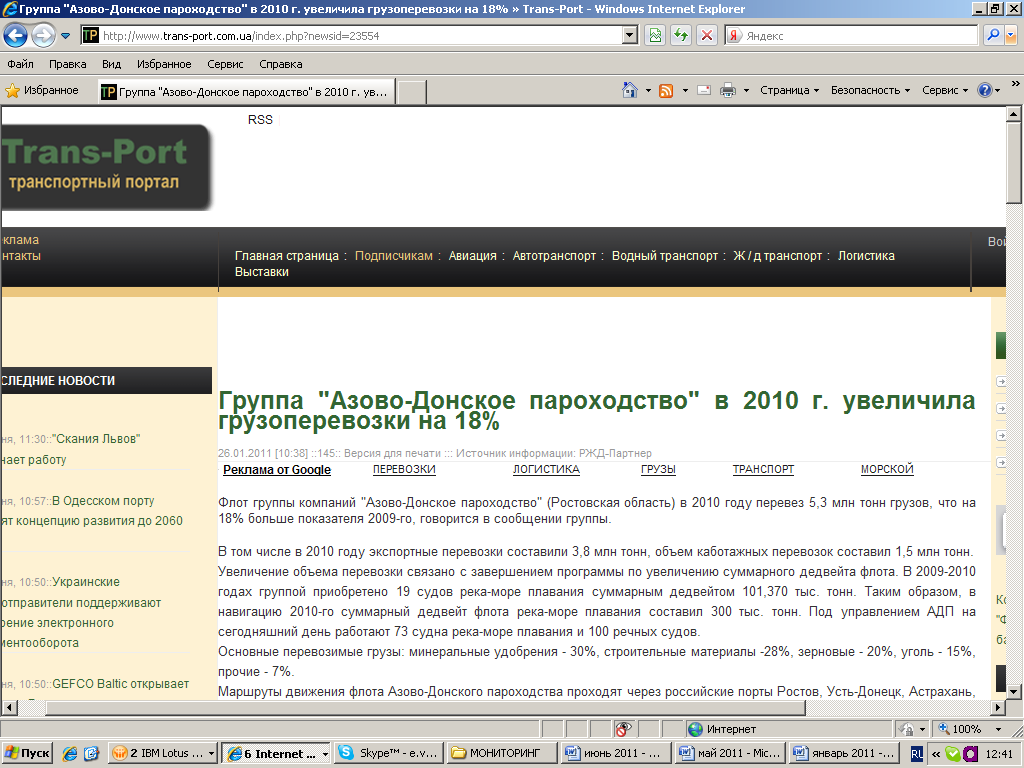1024x768 pixels.
Task: Click the МОРСКОЙ ad link
Action: pos(887,470)
